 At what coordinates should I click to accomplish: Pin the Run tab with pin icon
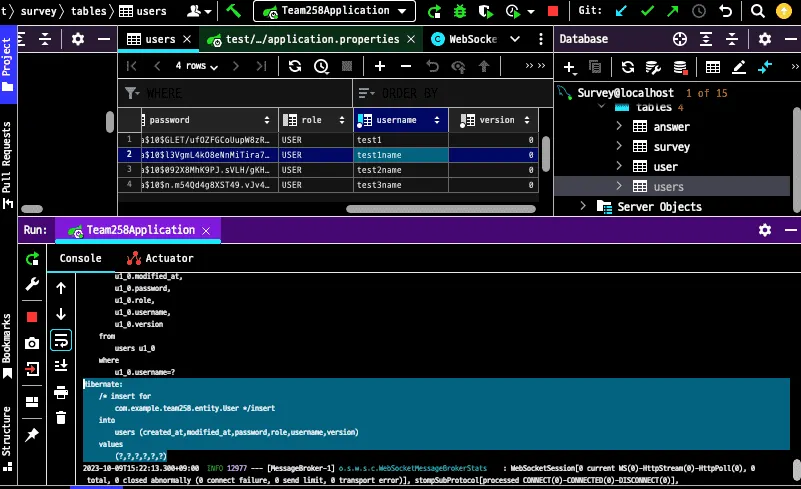coord(32,435)
